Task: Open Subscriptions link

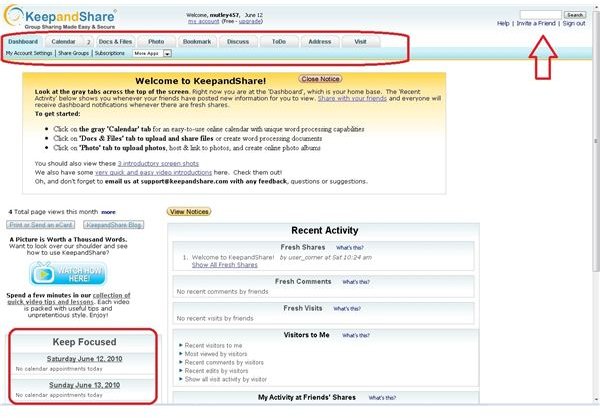Action: point(109,53)
